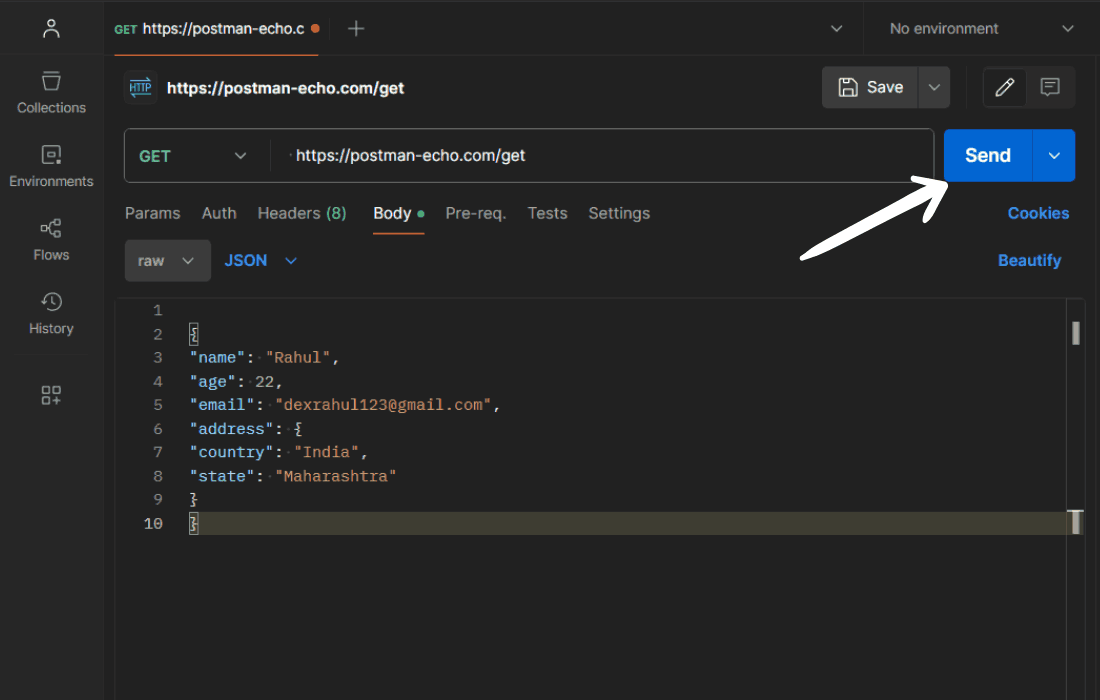Viewport: 1100px width, 700px height.
Task: Add a new request tab with plus
Action: [x=355, y=28]
